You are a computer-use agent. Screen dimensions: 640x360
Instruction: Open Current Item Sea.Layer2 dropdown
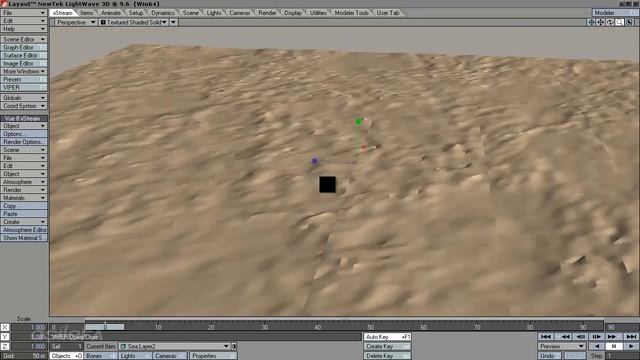tap(174, 346)
